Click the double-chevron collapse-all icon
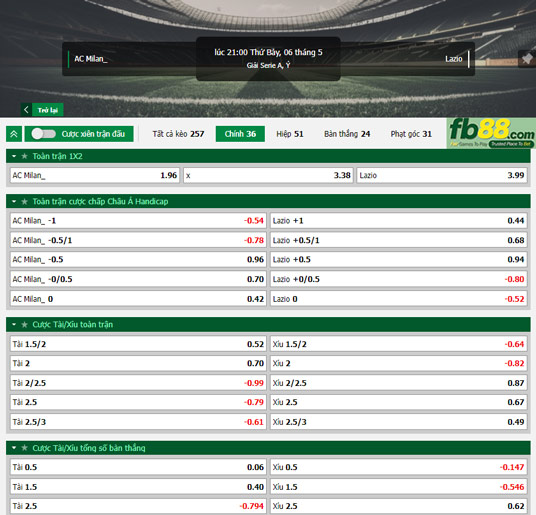Image resolution: width=536 pixels, height=515 pixels. pyautogui.click(x=14, y=134)
